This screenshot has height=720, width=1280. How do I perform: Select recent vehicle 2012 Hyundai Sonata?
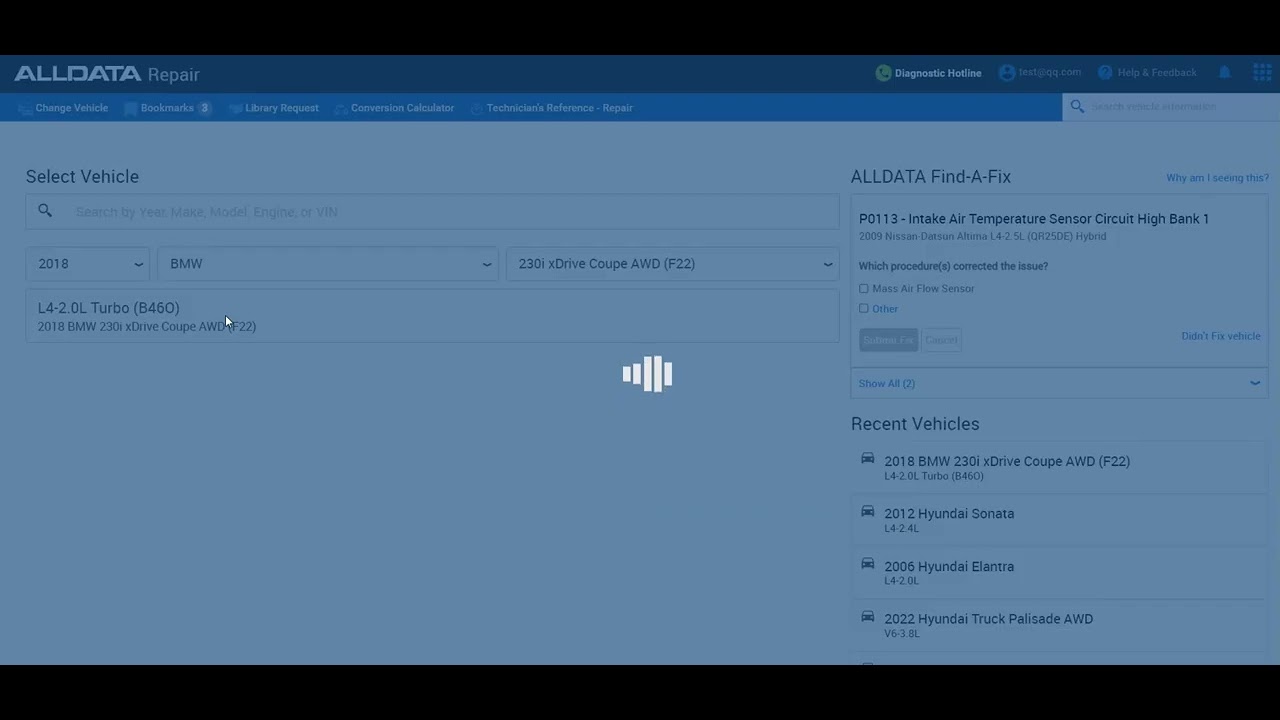click(x=1059, y=519)
